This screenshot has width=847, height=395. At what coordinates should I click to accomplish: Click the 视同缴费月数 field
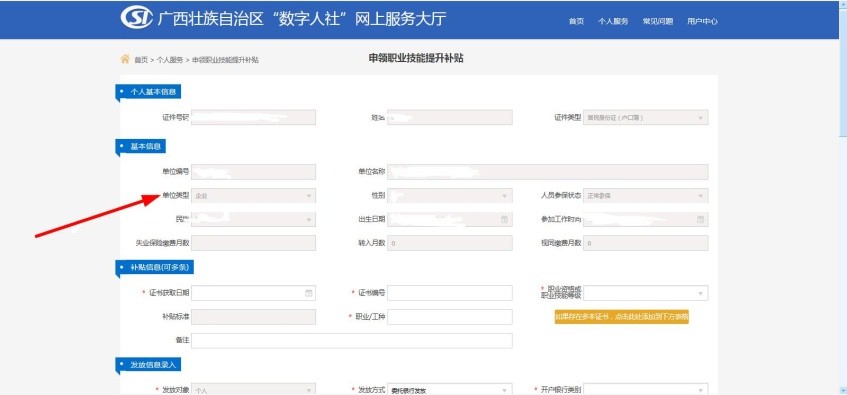click(645, 243)
